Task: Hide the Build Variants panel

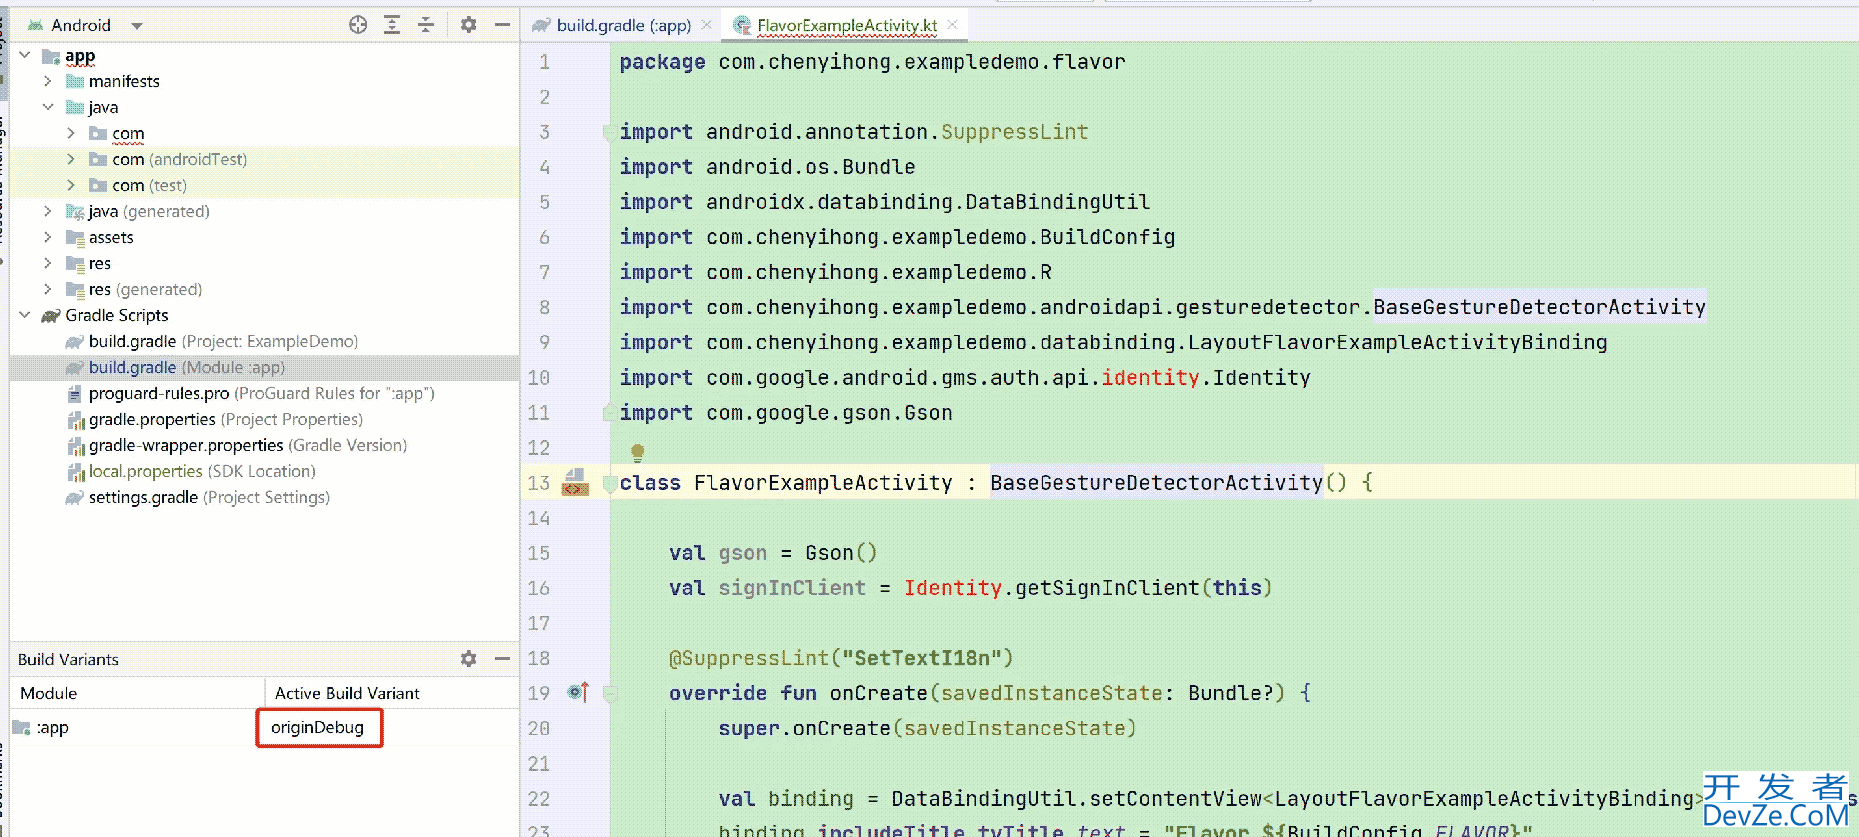Action: tap(502, 659)
